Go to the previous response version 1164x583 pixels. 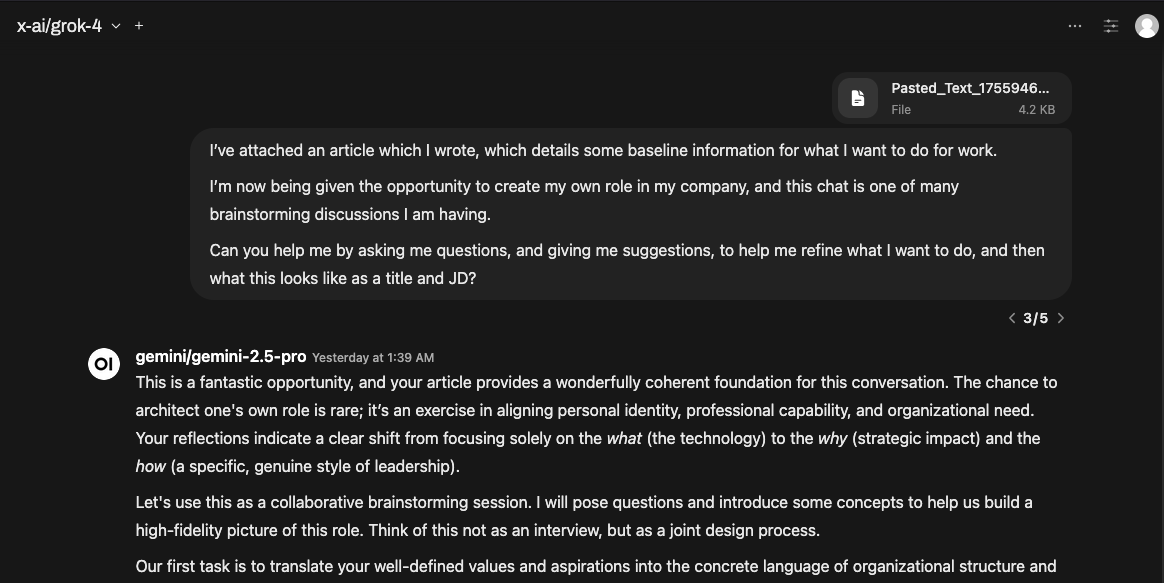click(1012, 318)
